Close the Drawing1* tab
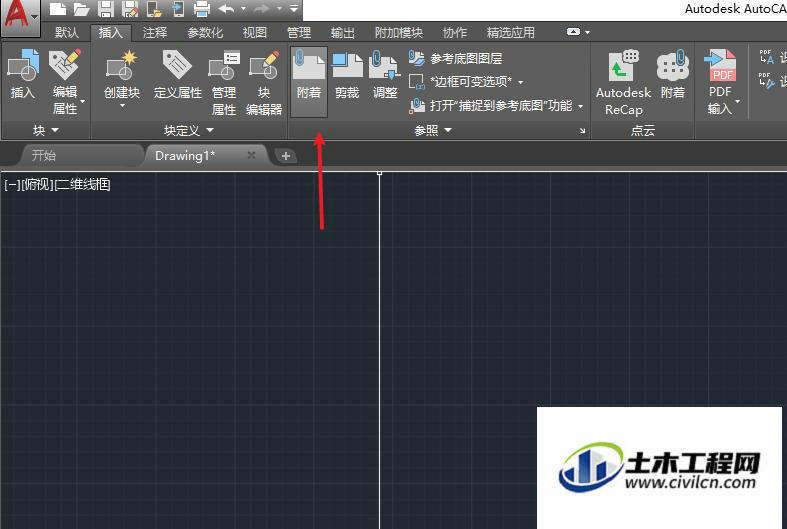787x529 pixels. click(x=251, y=155)
